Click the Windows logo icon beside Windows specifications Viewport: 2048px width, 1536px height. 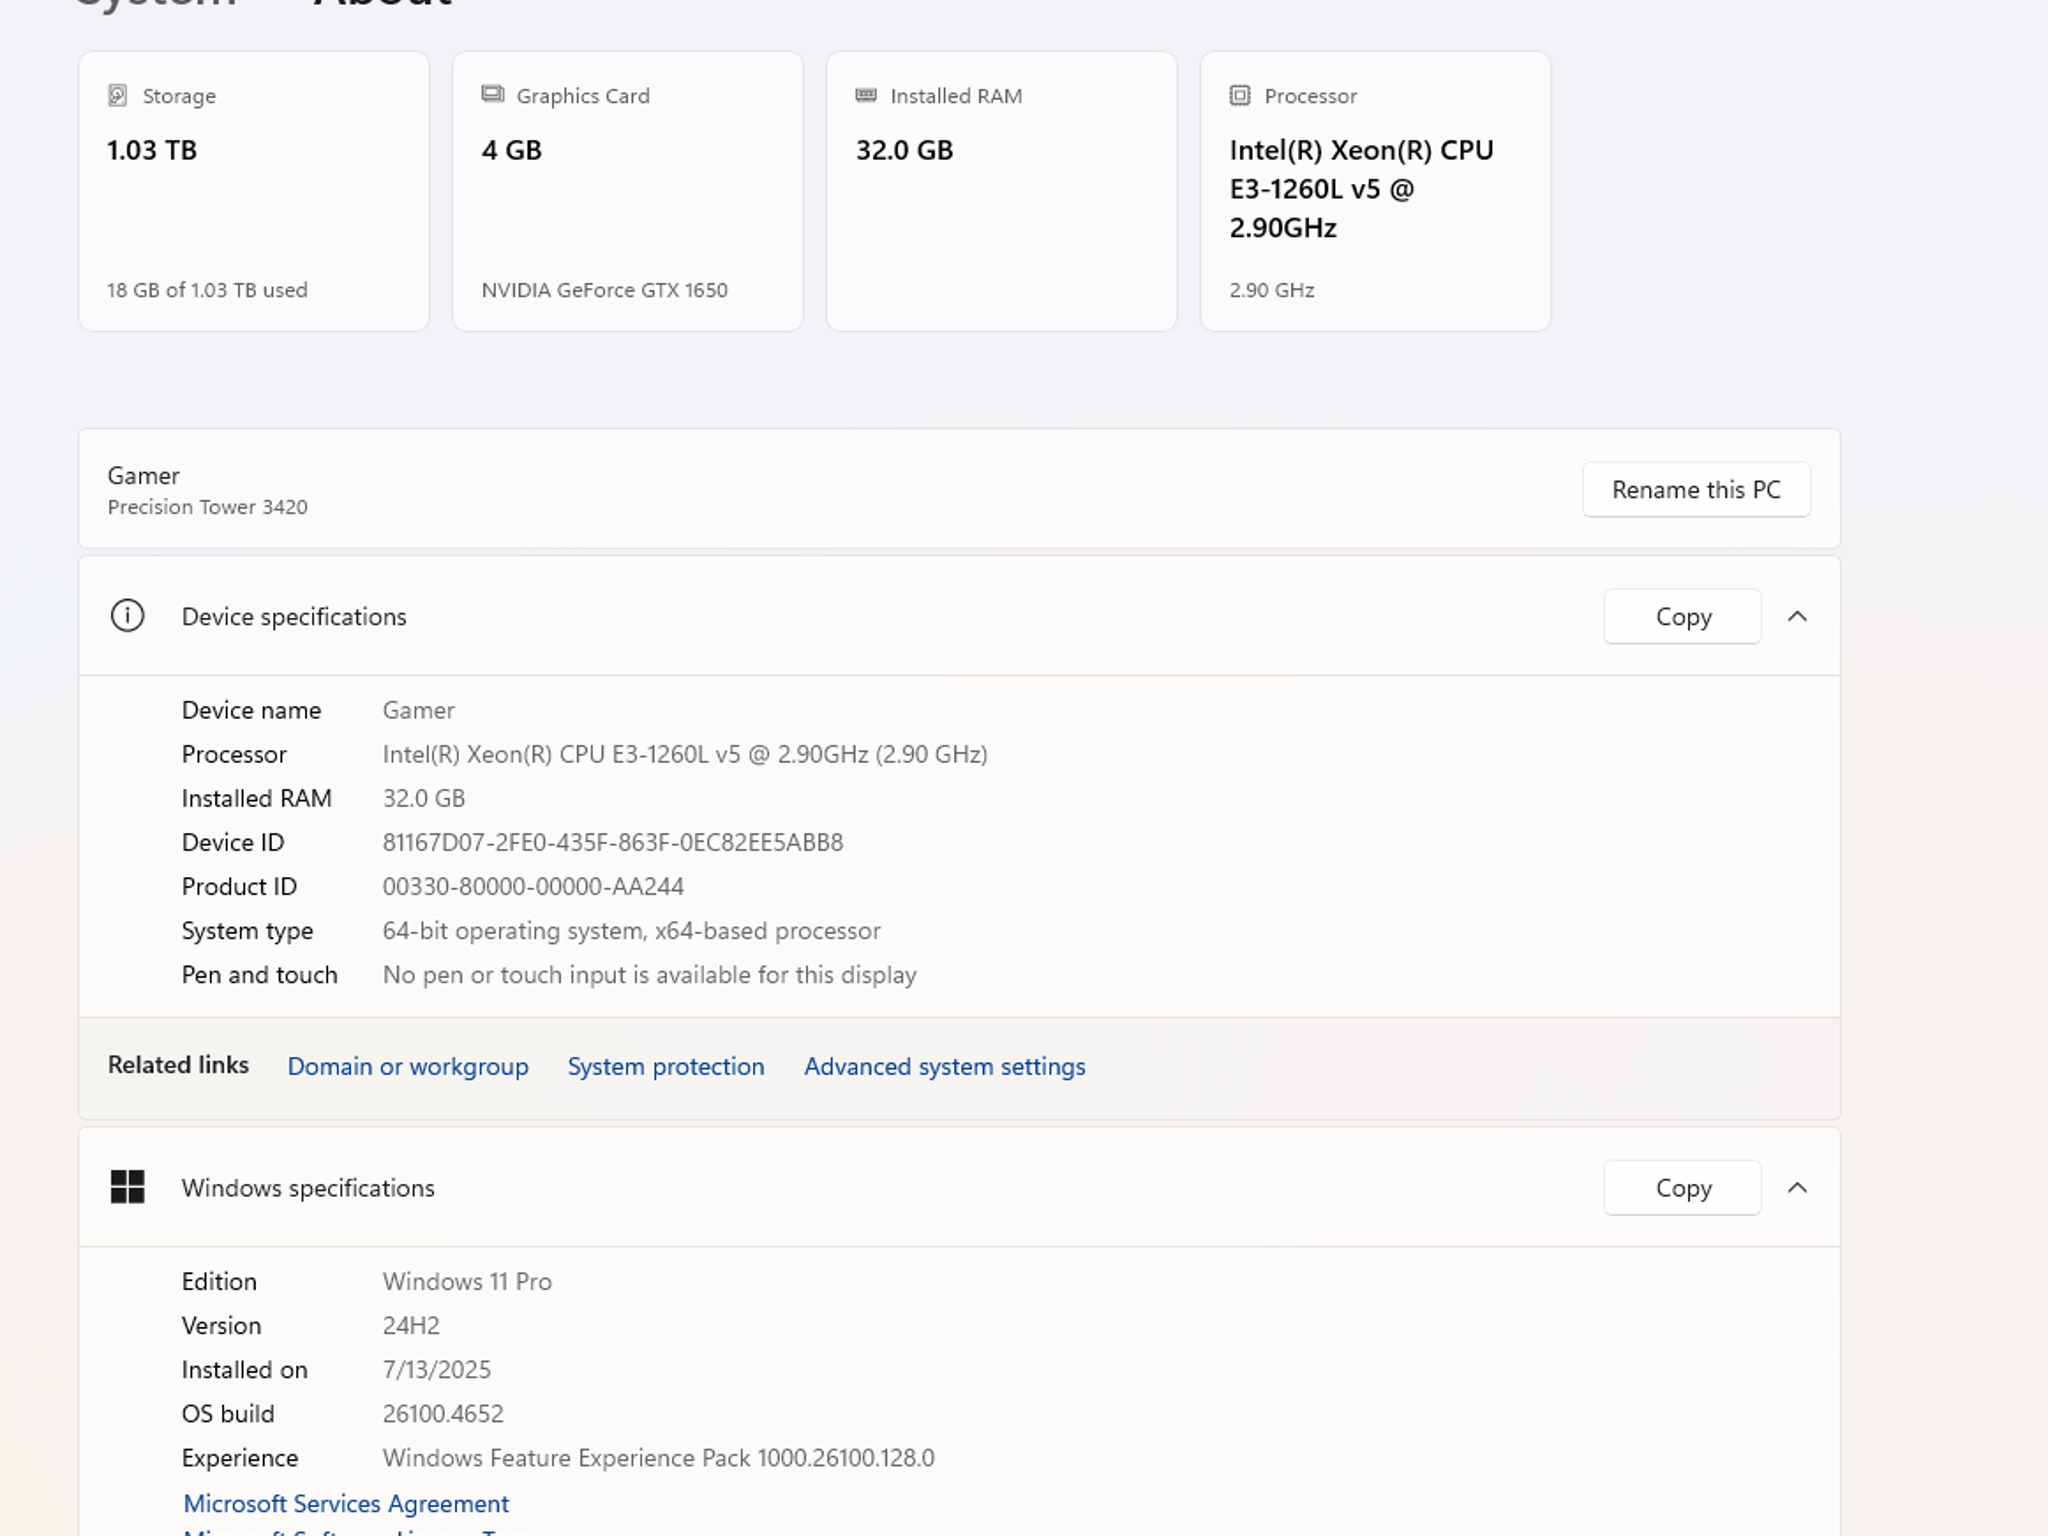127,1187
